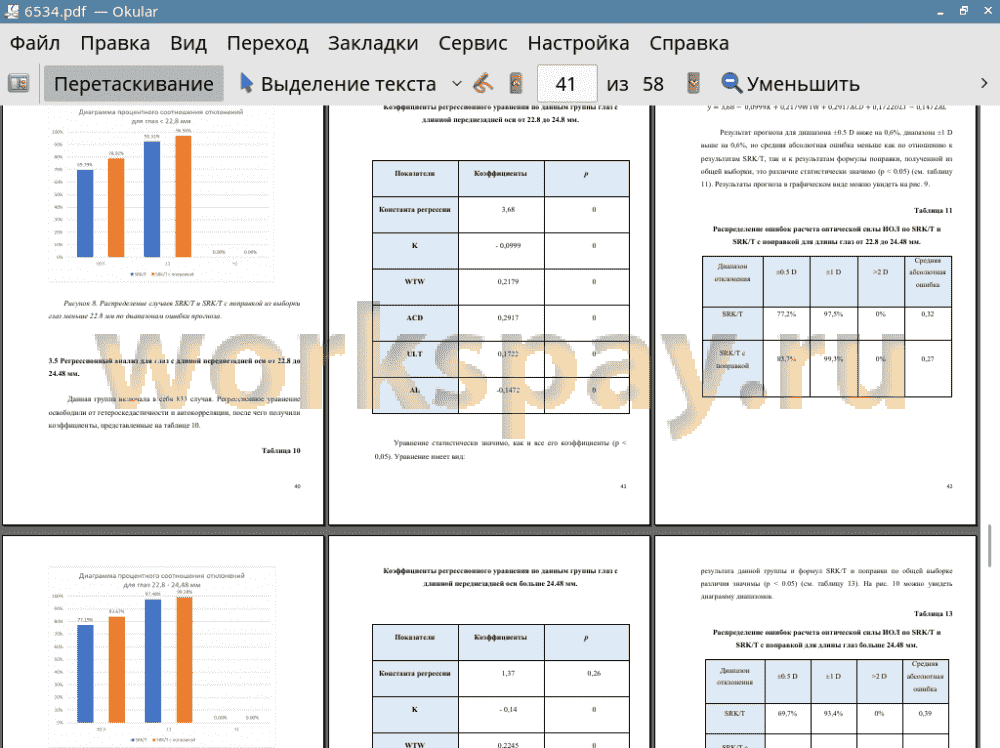The image size is (1000, 748).
Task: Click the '99,3%' cell in Таблица 11
Action: click(834, 368)
